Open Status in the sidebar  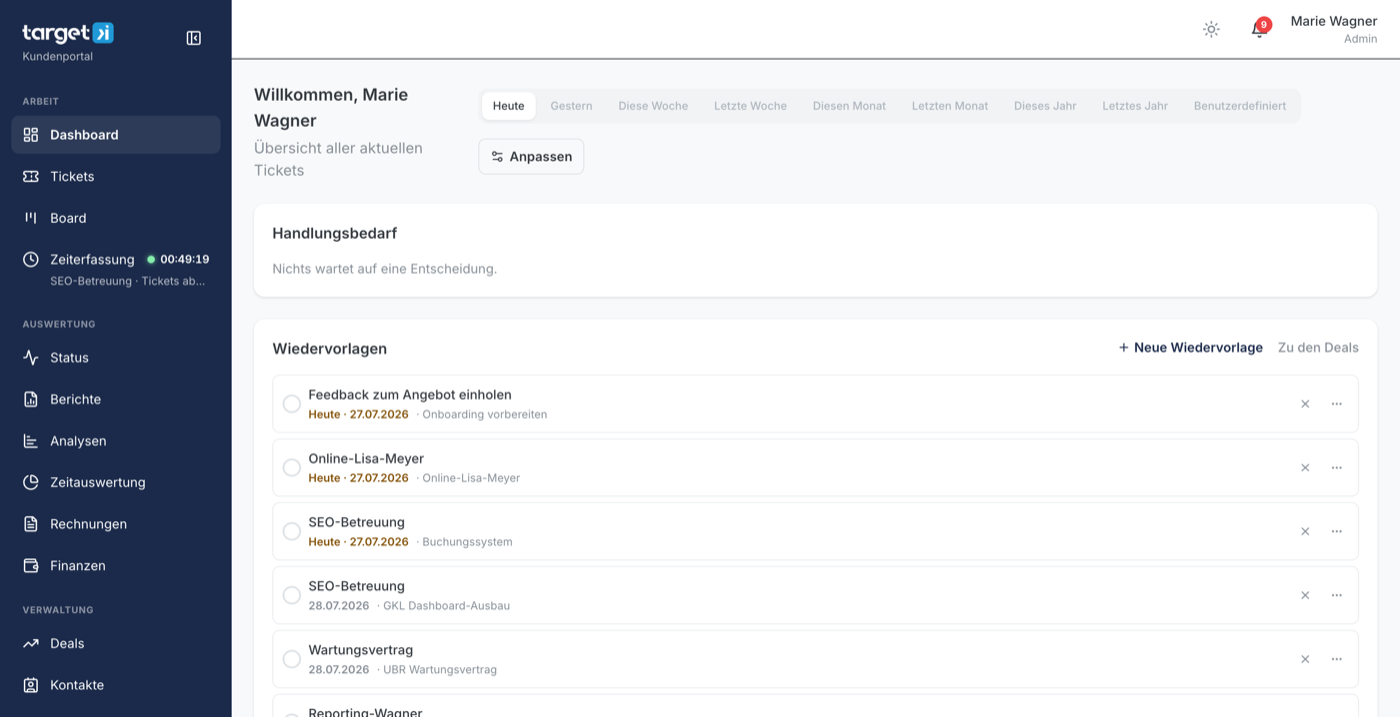tap(116, 358)
